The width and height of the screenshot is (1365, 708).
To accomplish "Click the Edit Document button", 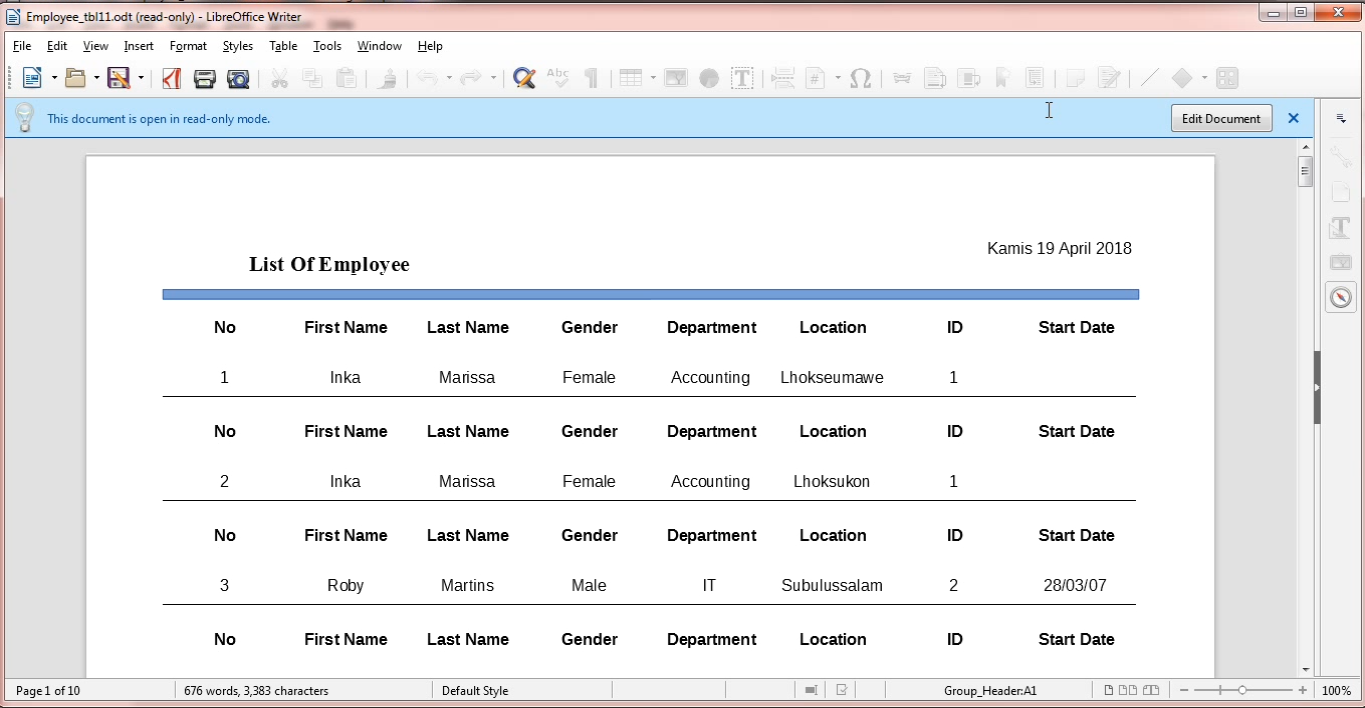I will [1221, 118].
